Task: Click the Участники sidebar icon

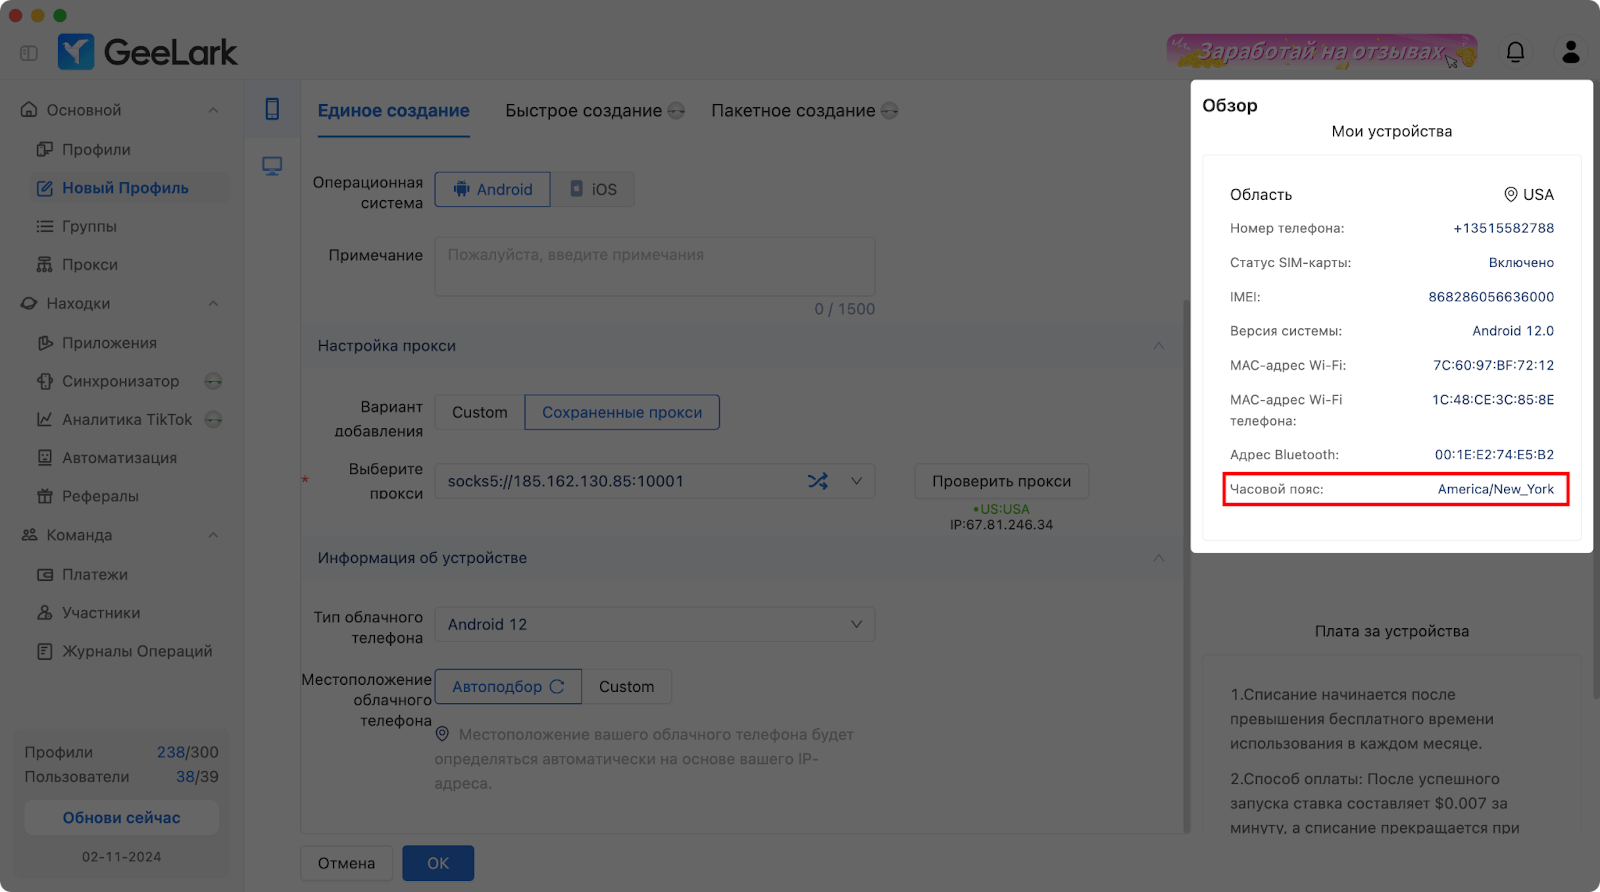Action: [x=44, y=613]
